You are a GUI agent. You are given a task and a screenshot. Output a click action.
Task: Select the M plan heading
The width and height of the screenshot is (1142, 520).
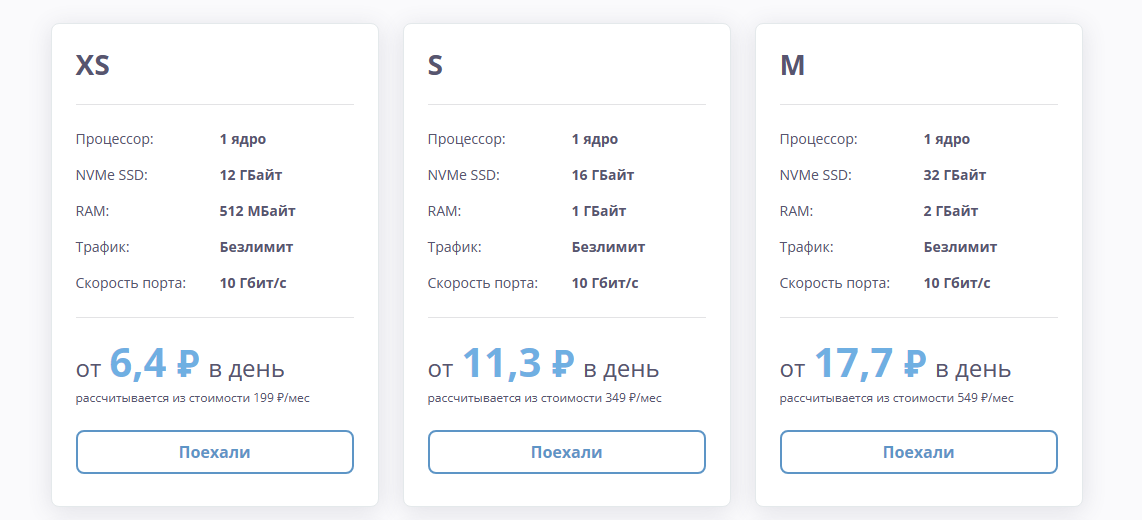pos(792,66)
